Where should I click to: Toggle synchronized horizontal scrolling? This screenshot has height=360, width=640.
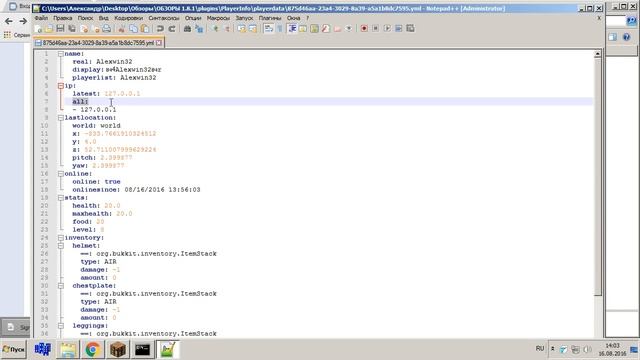253,29
